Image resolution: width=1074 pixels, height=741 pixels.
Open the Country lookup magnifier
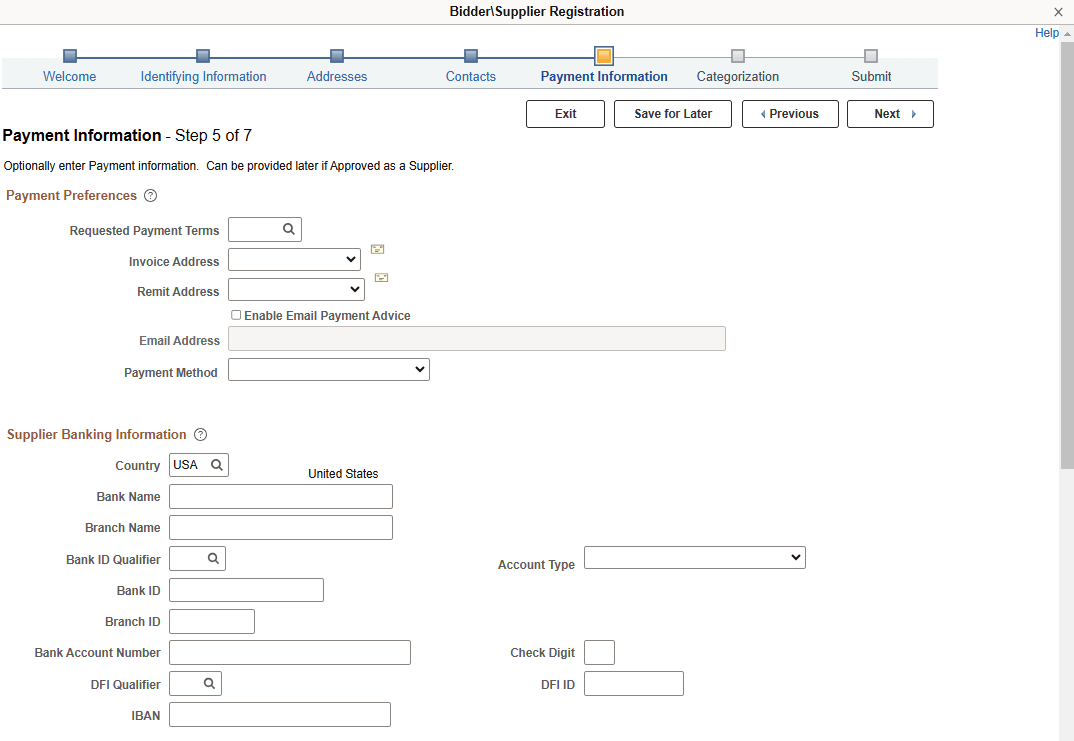pos(216,464)
